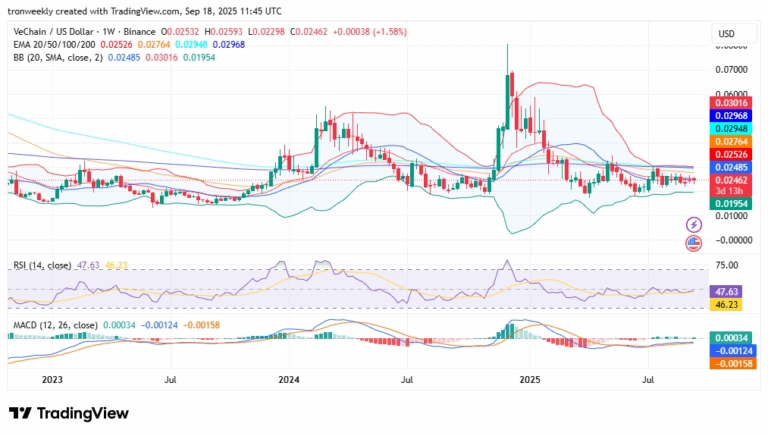Click the 2024 label on time axis
The height and width of the screenshot is (436, 768).
pos(289,380)
